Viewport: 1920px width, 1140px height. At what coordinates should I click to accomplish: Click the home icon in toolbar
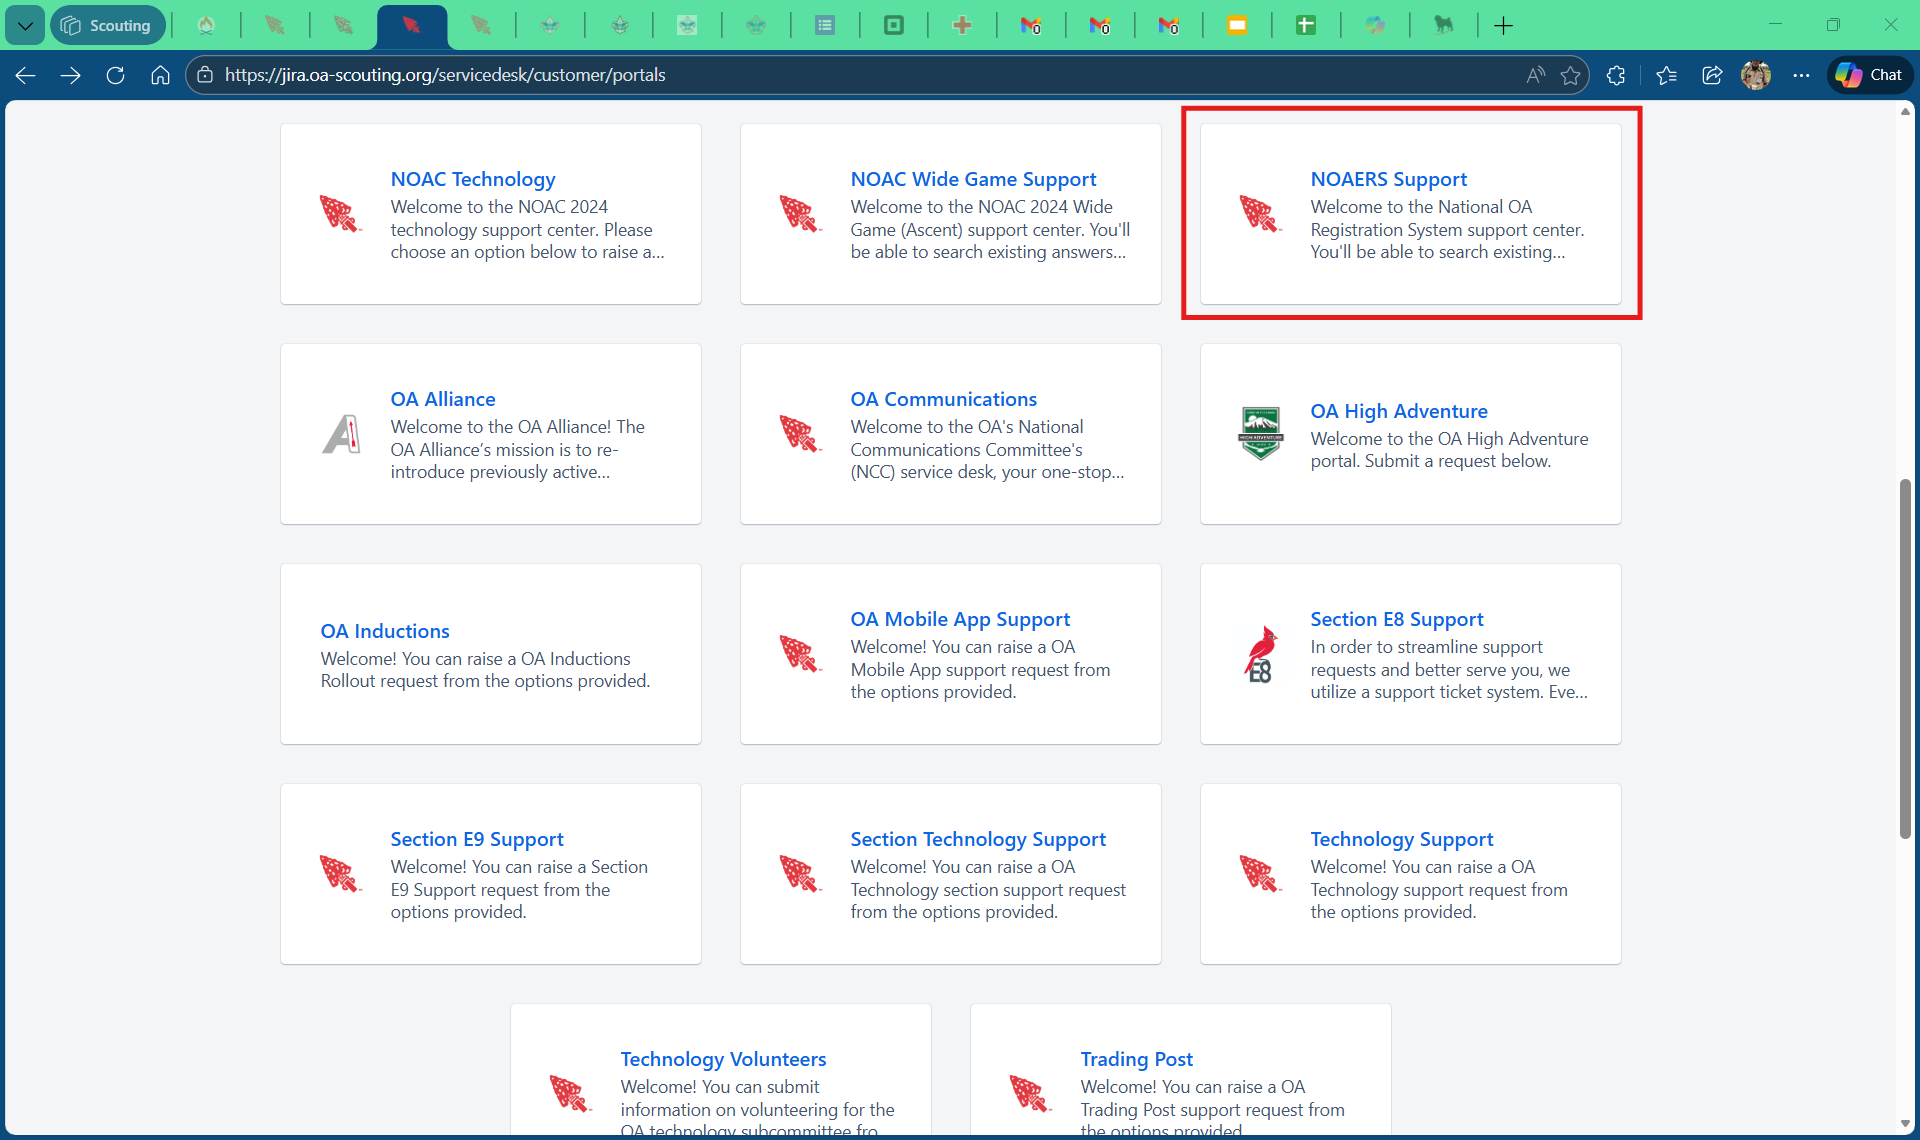click(160, 75)
